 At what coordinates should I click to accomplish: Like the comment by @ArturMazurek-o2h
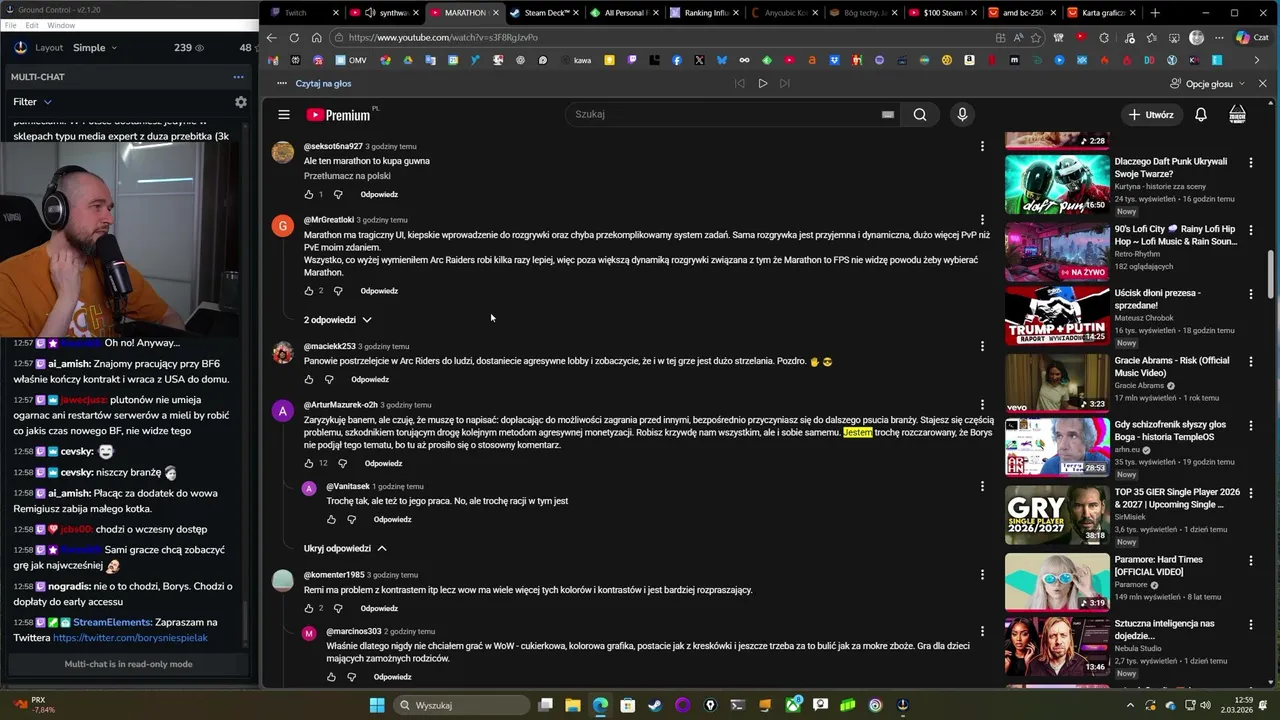309,463
